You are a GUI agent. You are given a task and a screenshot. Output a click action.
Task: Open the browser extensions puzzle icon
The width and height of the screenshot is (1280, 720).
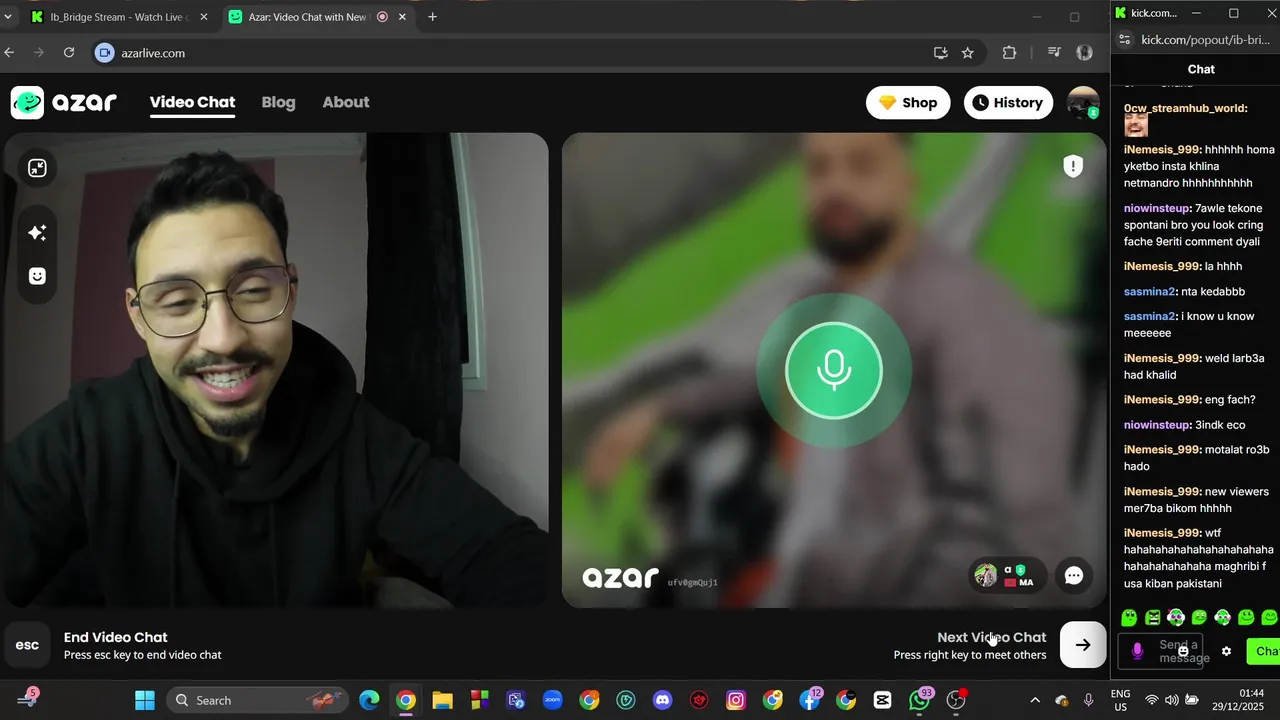(1009, 53)
